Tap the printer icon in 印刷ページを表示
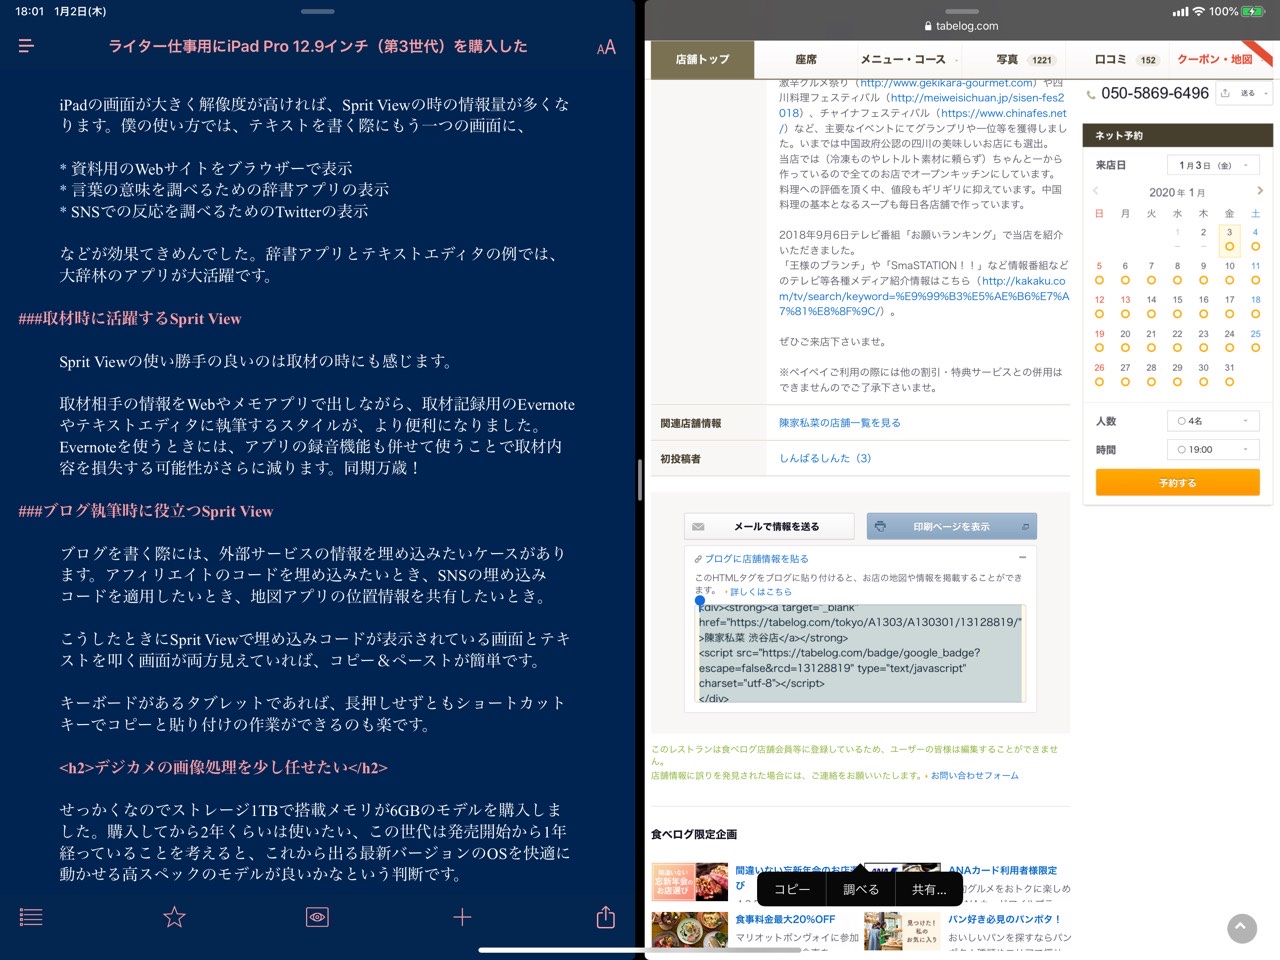The height and width of the screenshot is (960, 1280). [880, 526]
